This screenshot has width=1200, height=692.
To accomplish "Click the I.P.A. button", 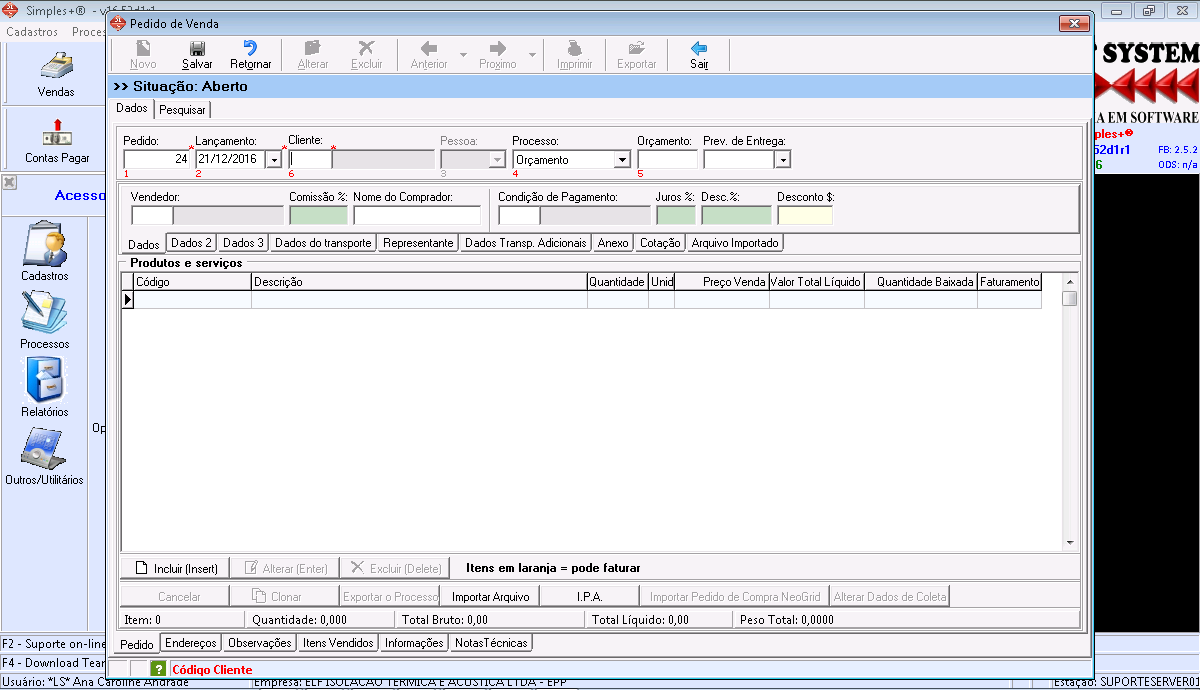I will click(x=590, y=596).
